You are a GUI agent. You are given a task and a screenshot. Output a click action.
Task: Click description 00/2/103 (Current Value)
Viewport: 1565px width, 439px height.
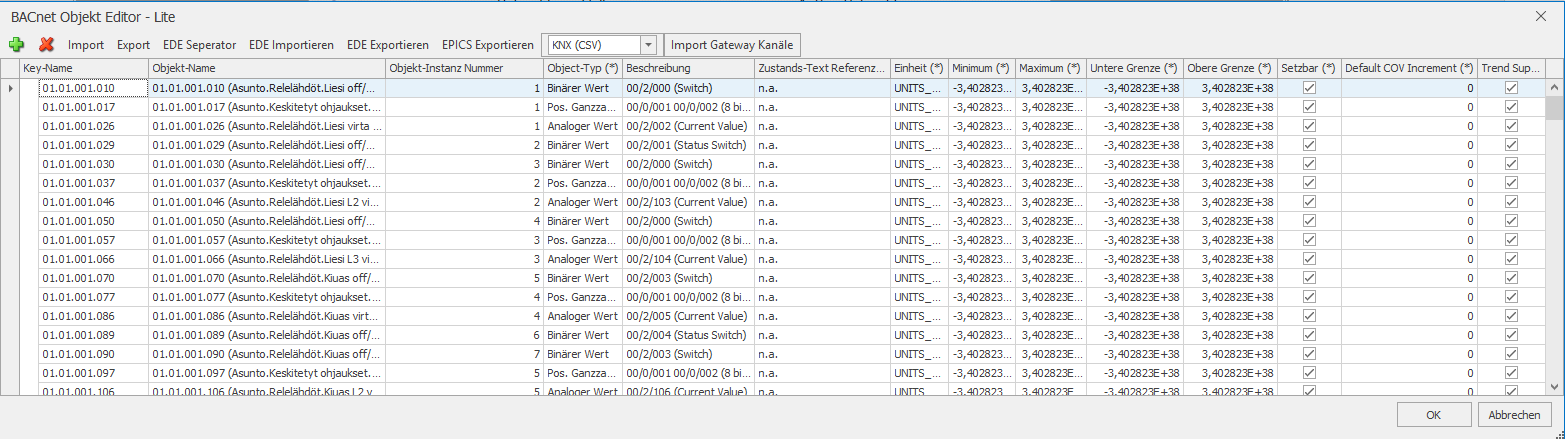(688, 202)
